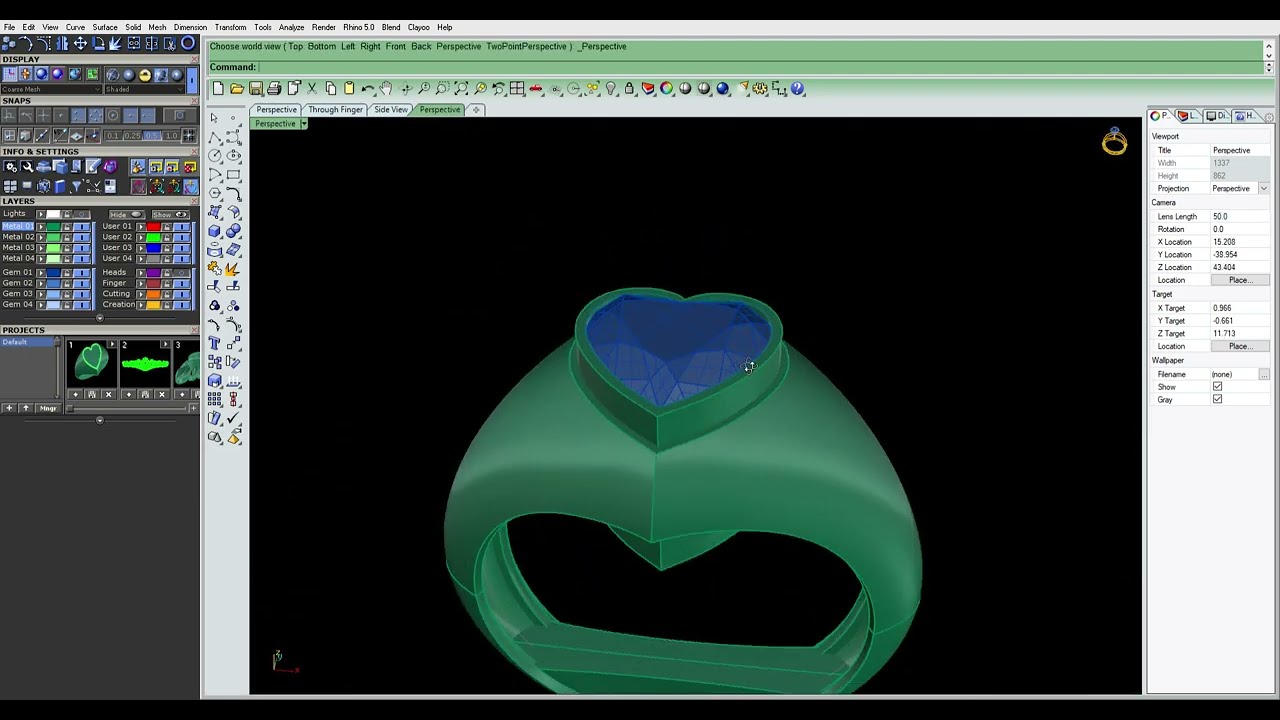Click the filter funnel icon
This screenshot has height=720, width=1280.
click(x=76, y=187)
